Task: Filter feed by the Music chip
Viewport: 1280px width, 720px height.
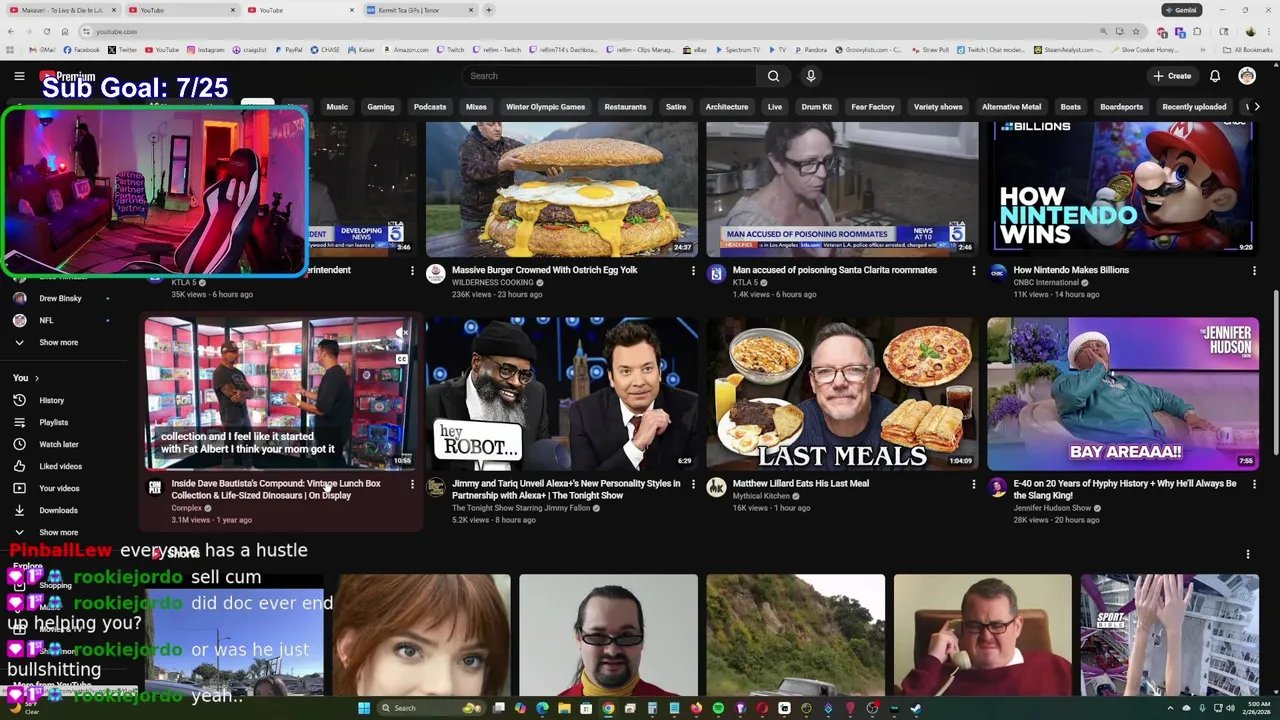Action: click(337, 107)
